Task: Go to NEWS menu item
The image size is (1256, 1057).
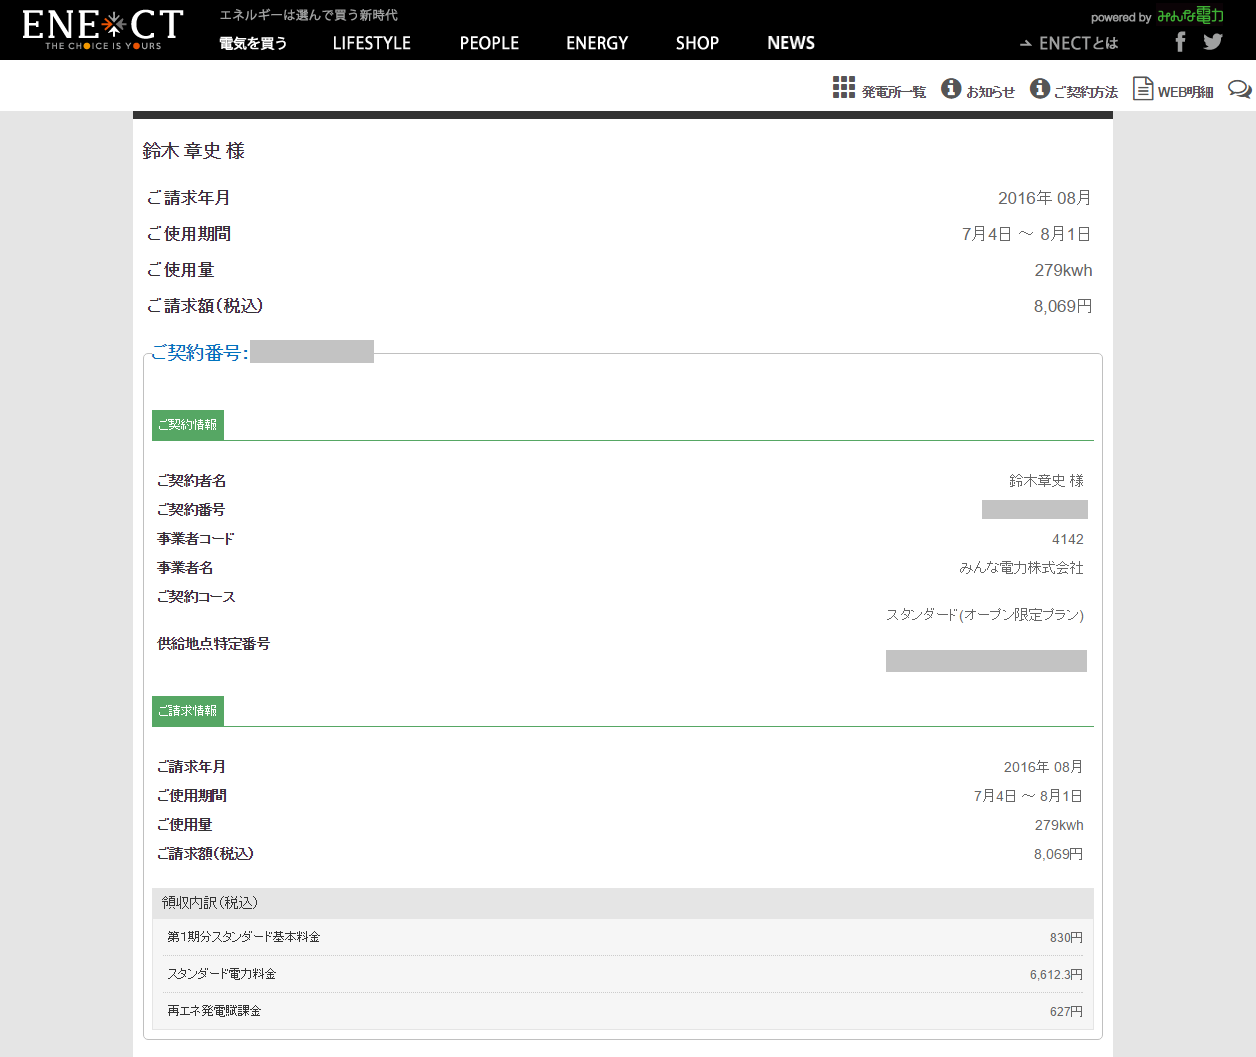Action: point(791,43)
